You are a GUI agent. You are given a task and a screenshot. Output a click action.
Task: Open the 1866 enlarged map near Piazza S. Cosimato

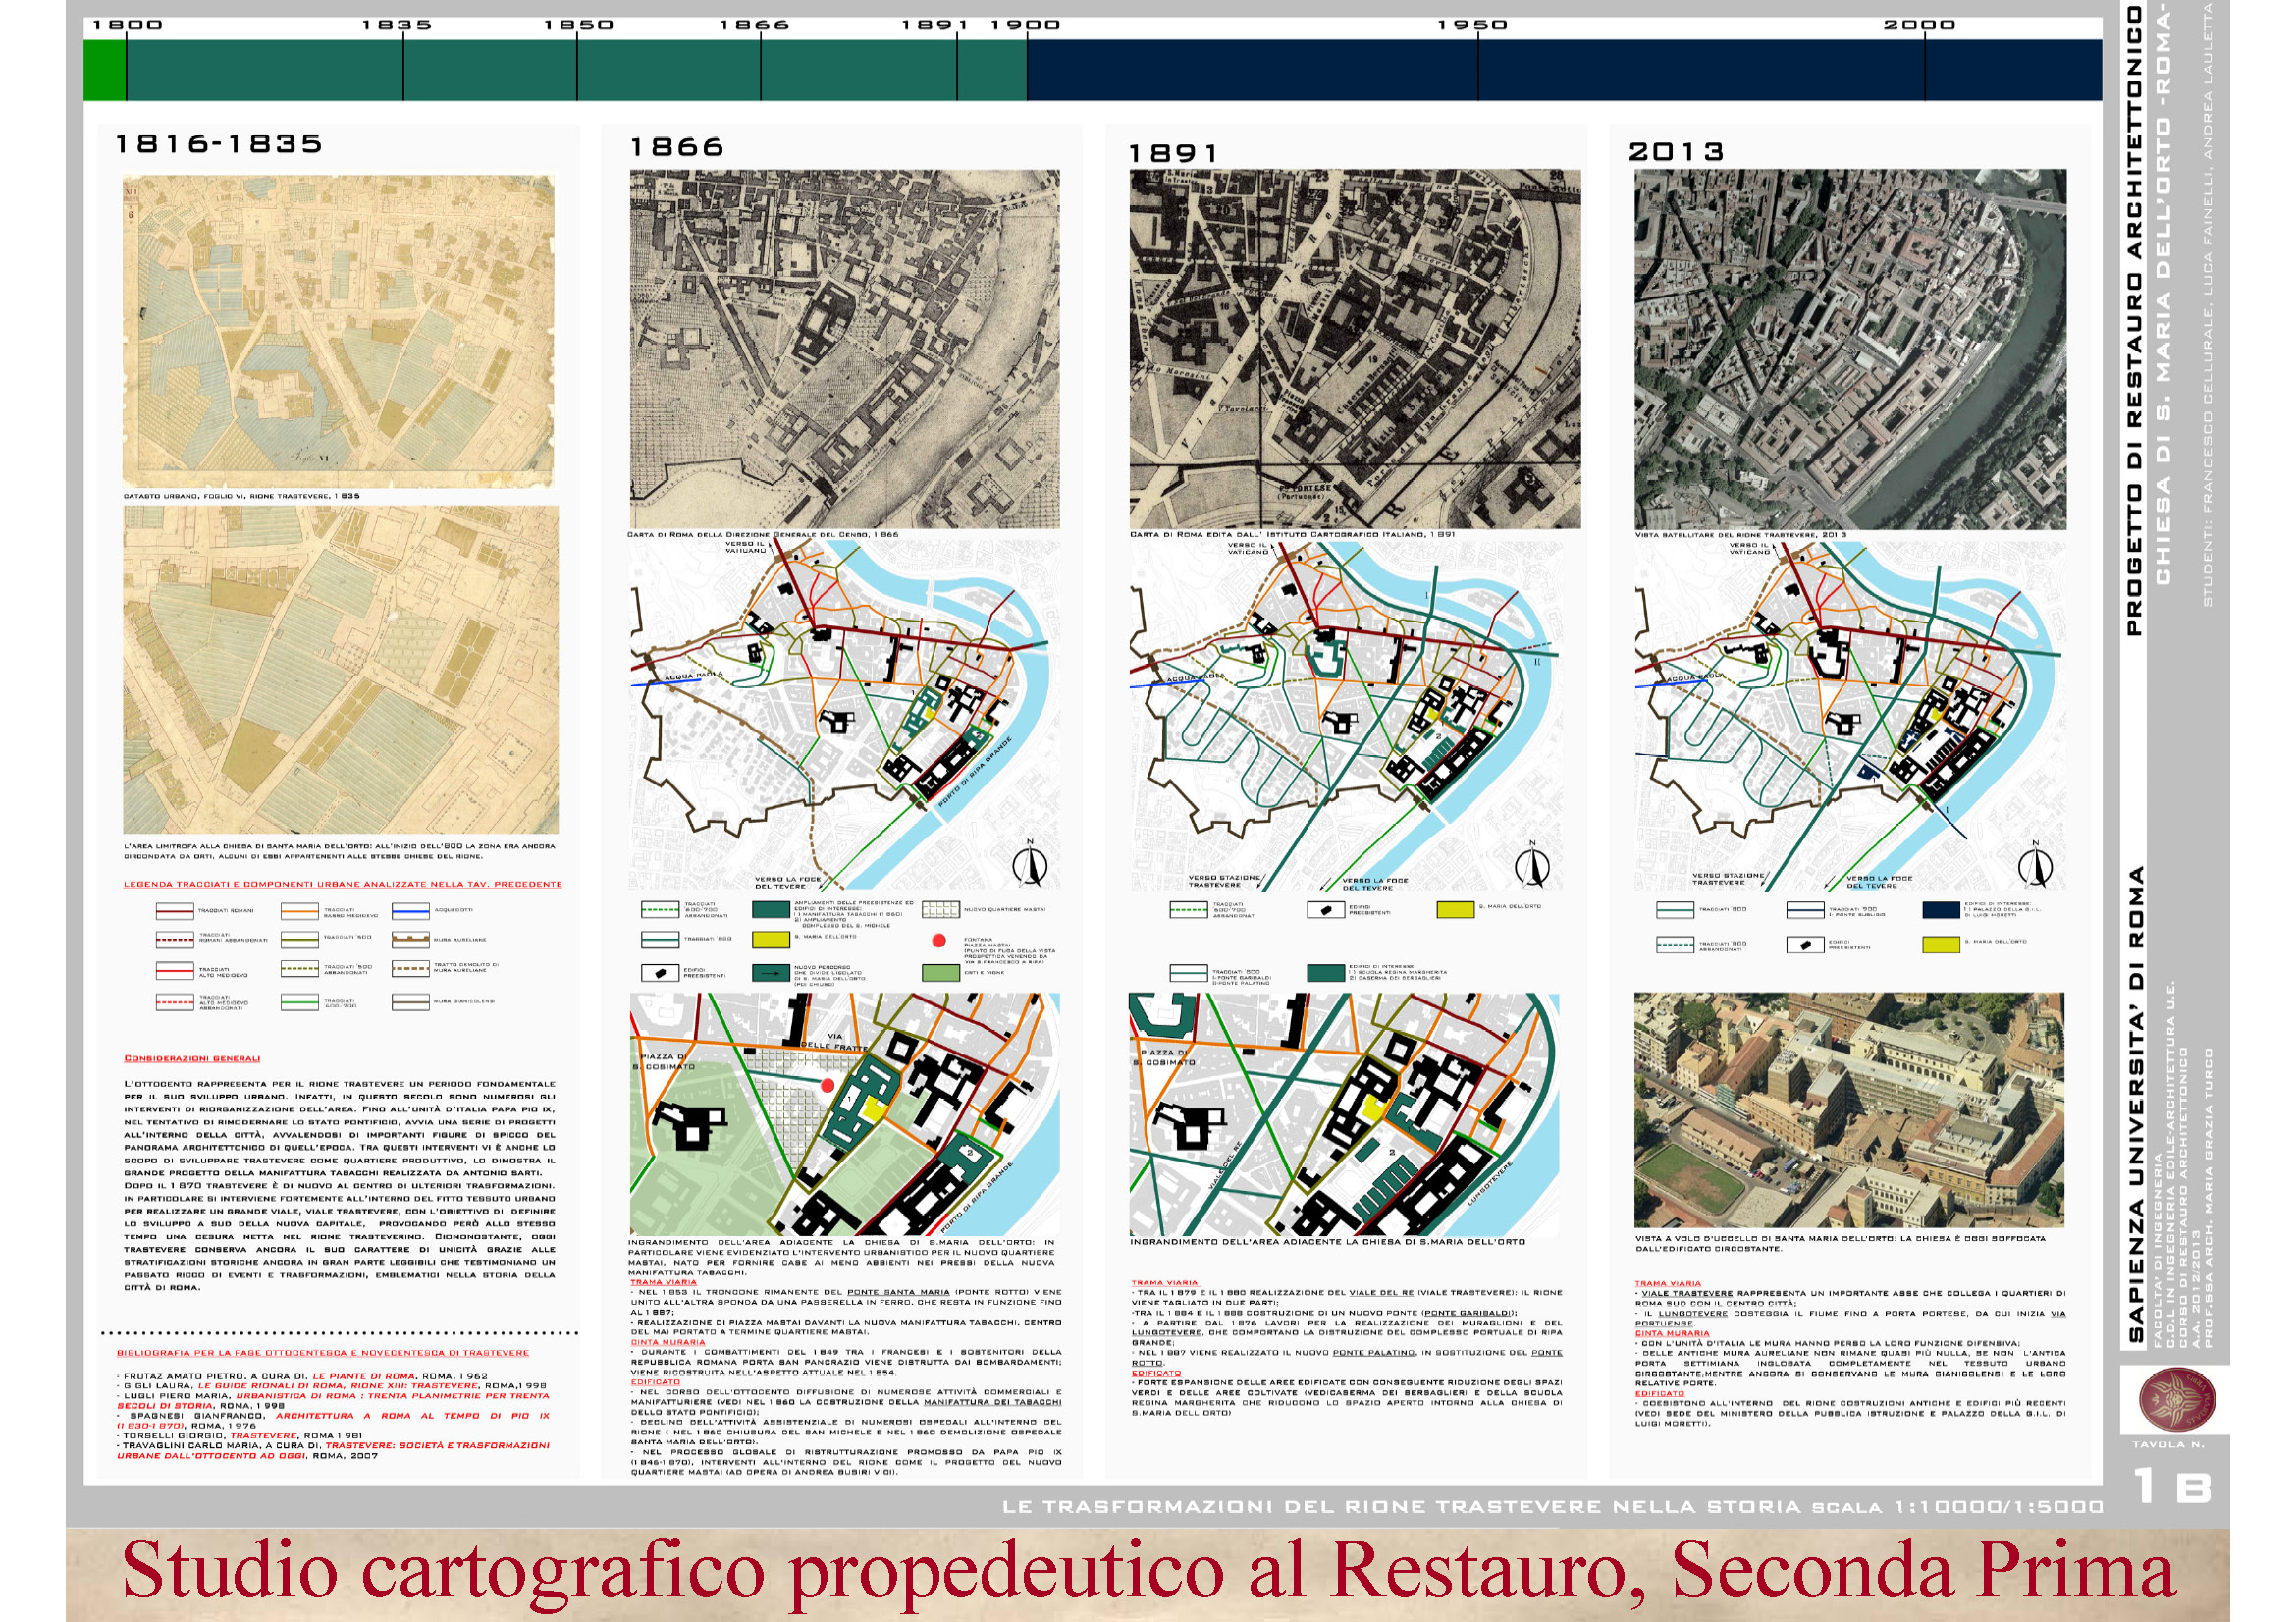[x=845, y=1114]
